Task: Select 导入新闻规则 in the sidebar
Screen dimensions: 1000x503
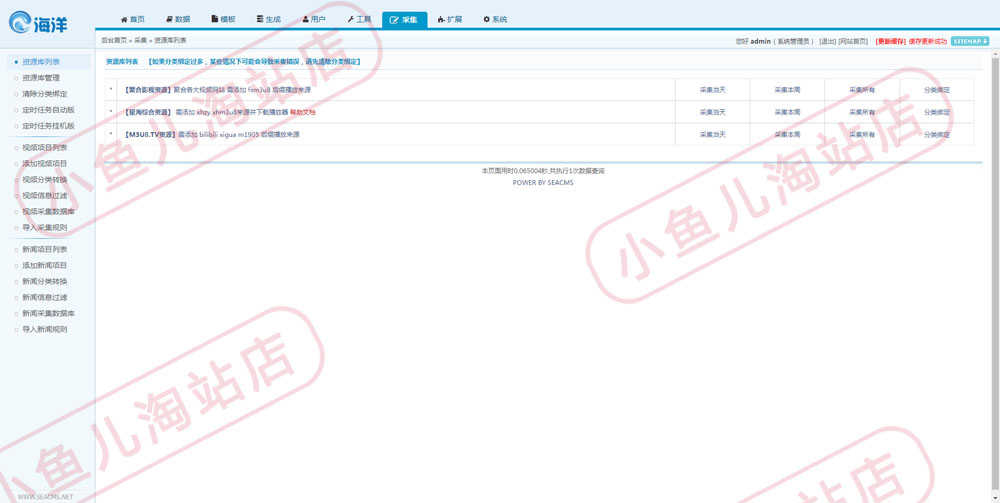Action: (45, 330)
